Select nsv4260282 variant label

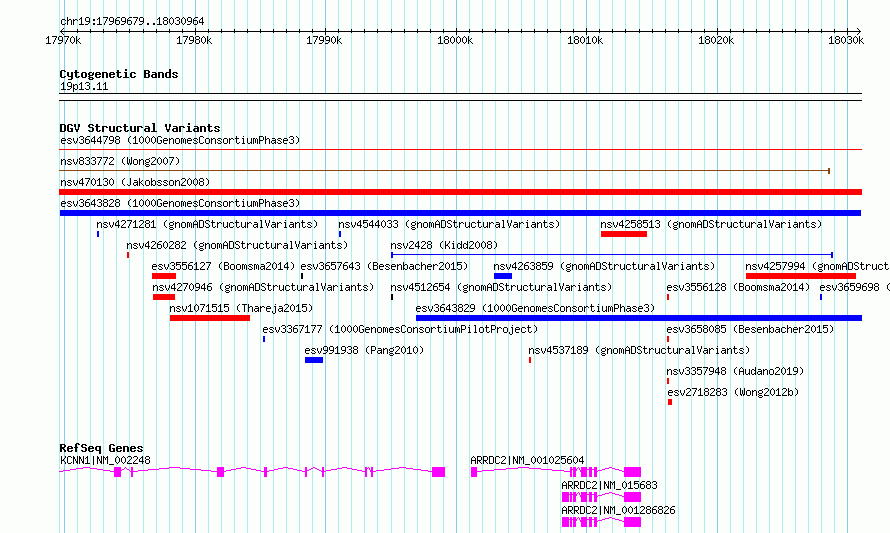coord(237,245)
